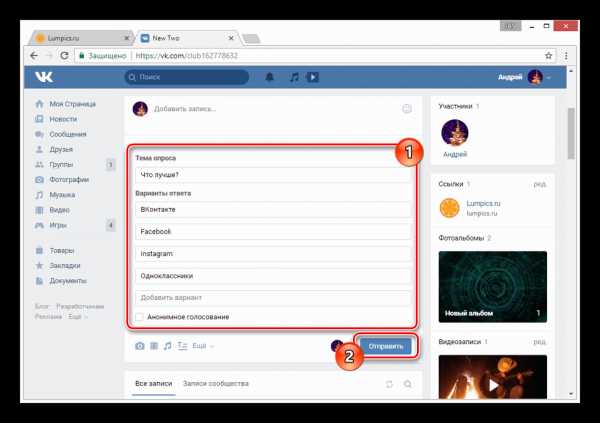
Task: Open Новый альбом thumbnail
Action: point(492,287)
